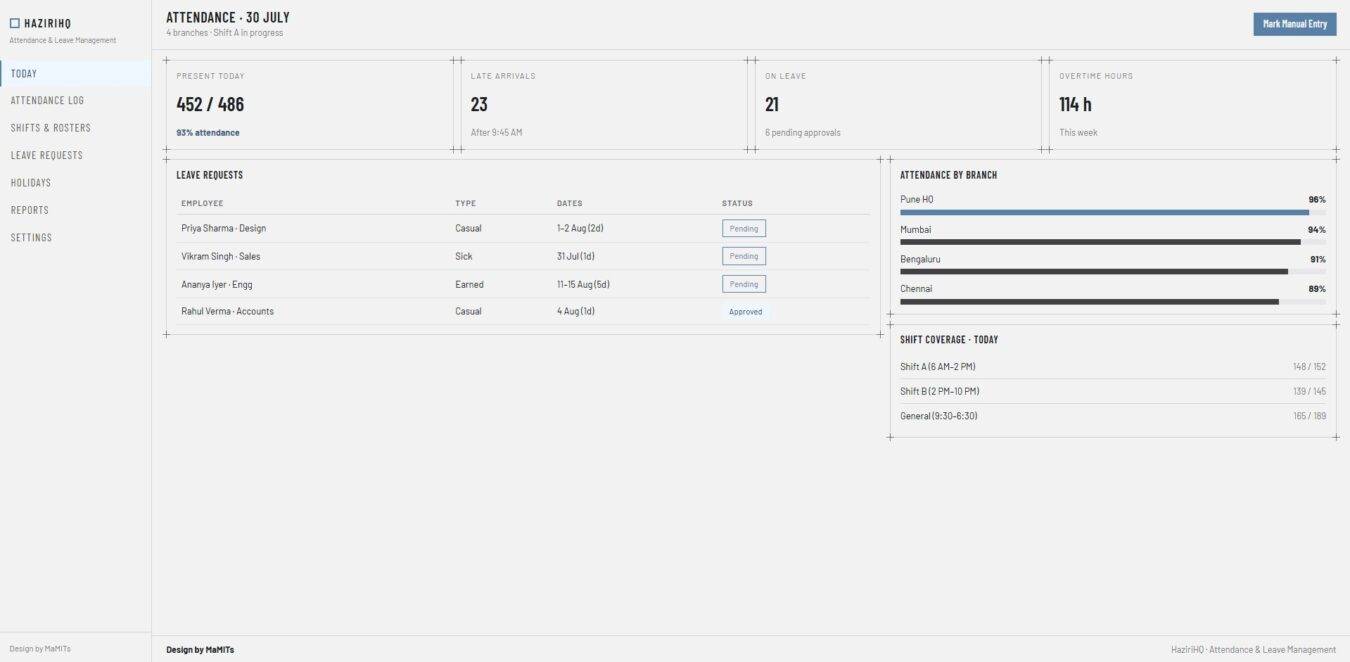Click the 93% attendance link

click(208, 133)
